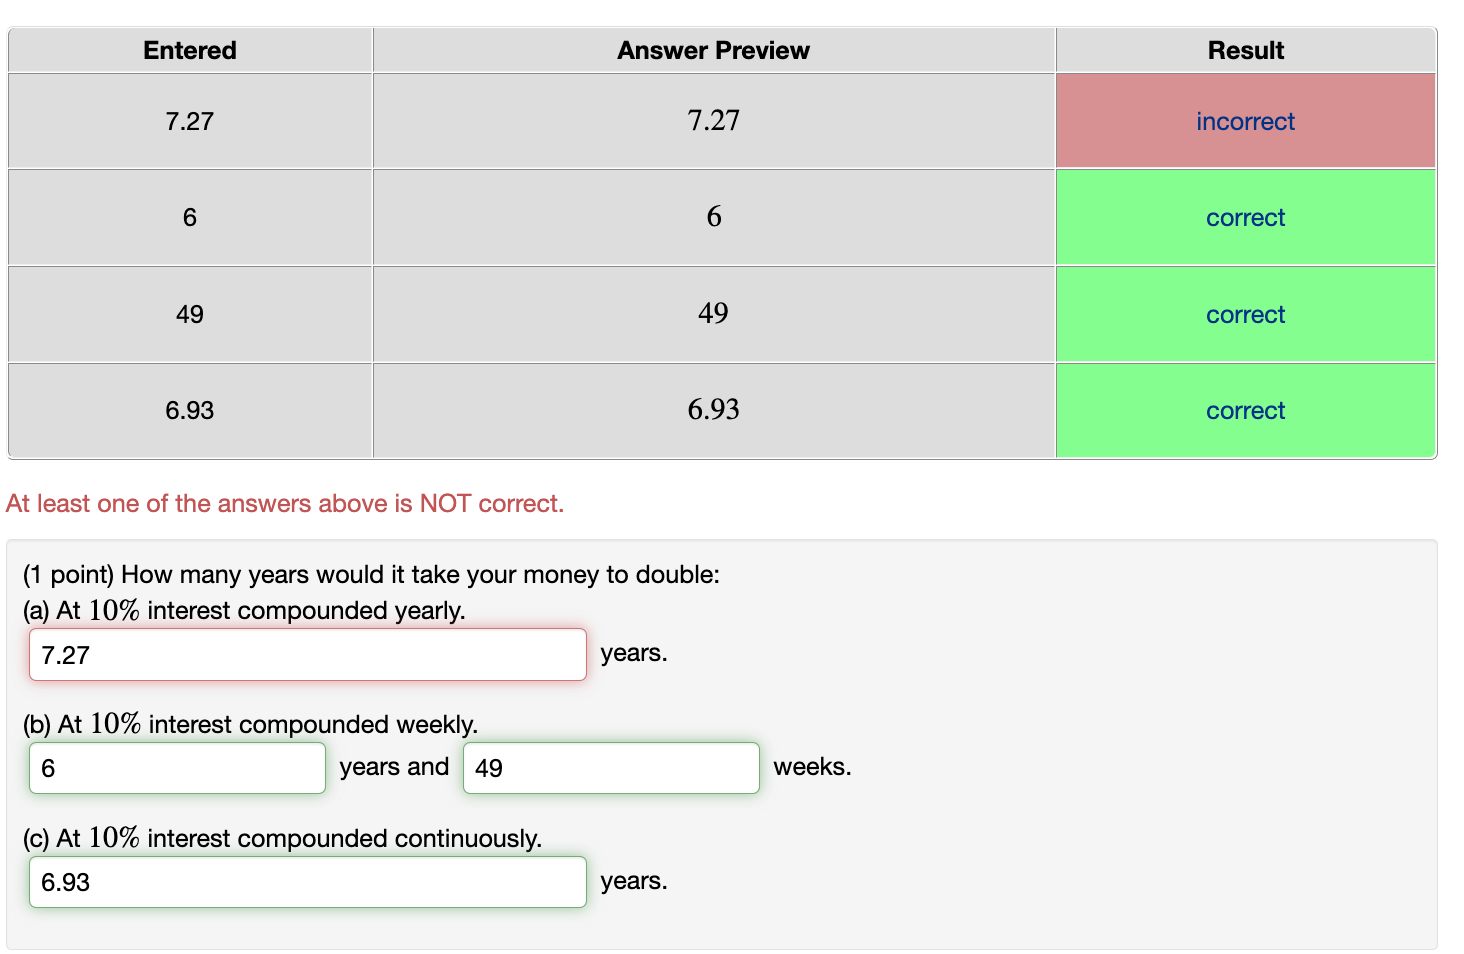
Task: Click the entered value 6.93 cell
Action: [189, 410]
